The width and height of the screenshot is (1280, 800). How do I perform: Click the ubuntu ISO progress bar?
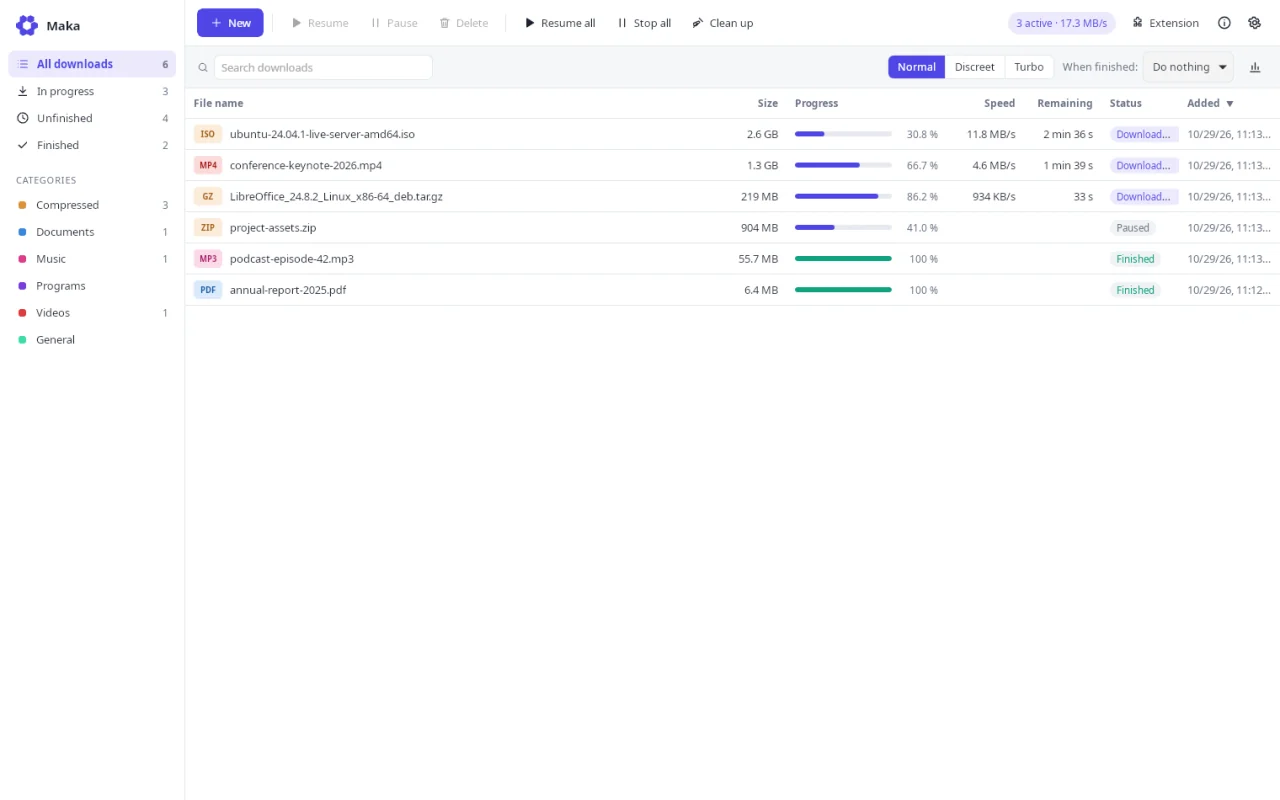pos(843,134)
